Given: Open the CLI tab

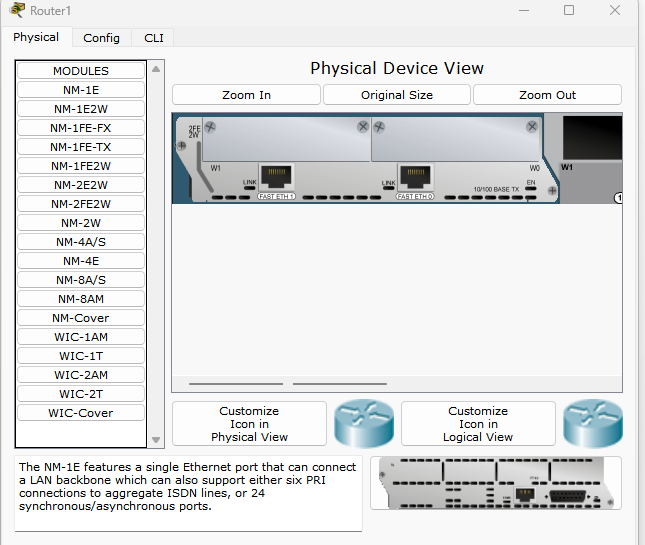Looking at the screenshot, I should pyautogui.click(x=154, y=38).
